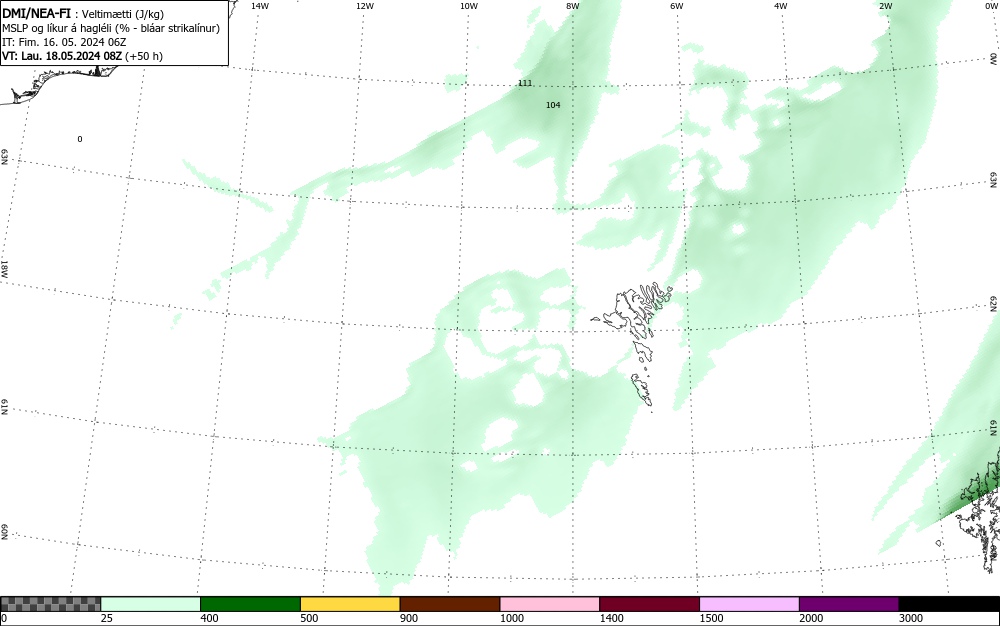This screenshot has height=626, width=1000.
Task: Choose the black above-3000 legend swatch
Action: point(949,604)
